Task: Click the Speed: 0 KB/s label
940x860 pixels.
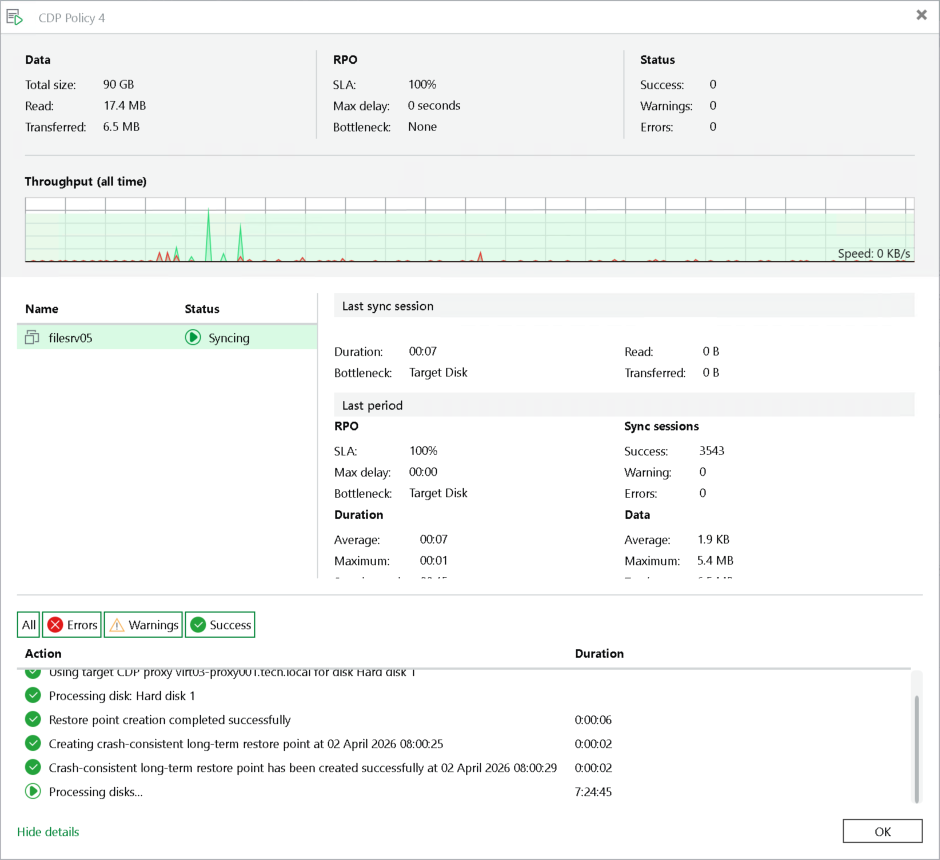Action: (873, 254)
